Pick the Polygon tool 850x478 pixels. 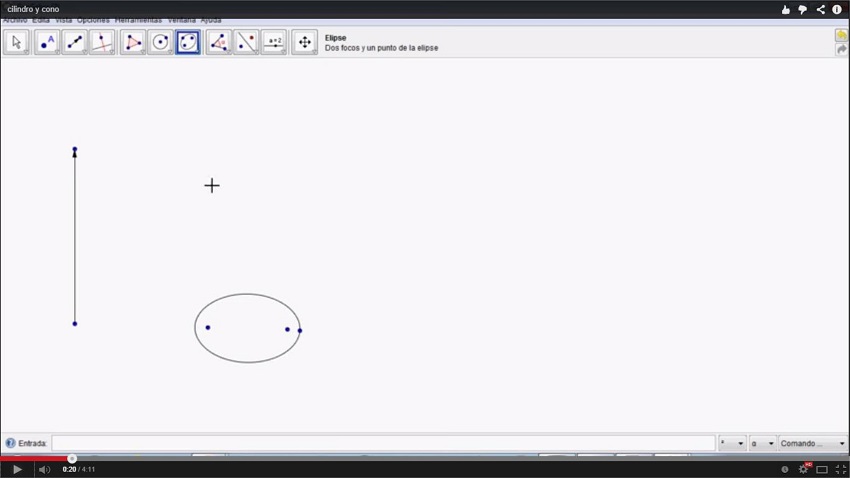pos(133,42)
